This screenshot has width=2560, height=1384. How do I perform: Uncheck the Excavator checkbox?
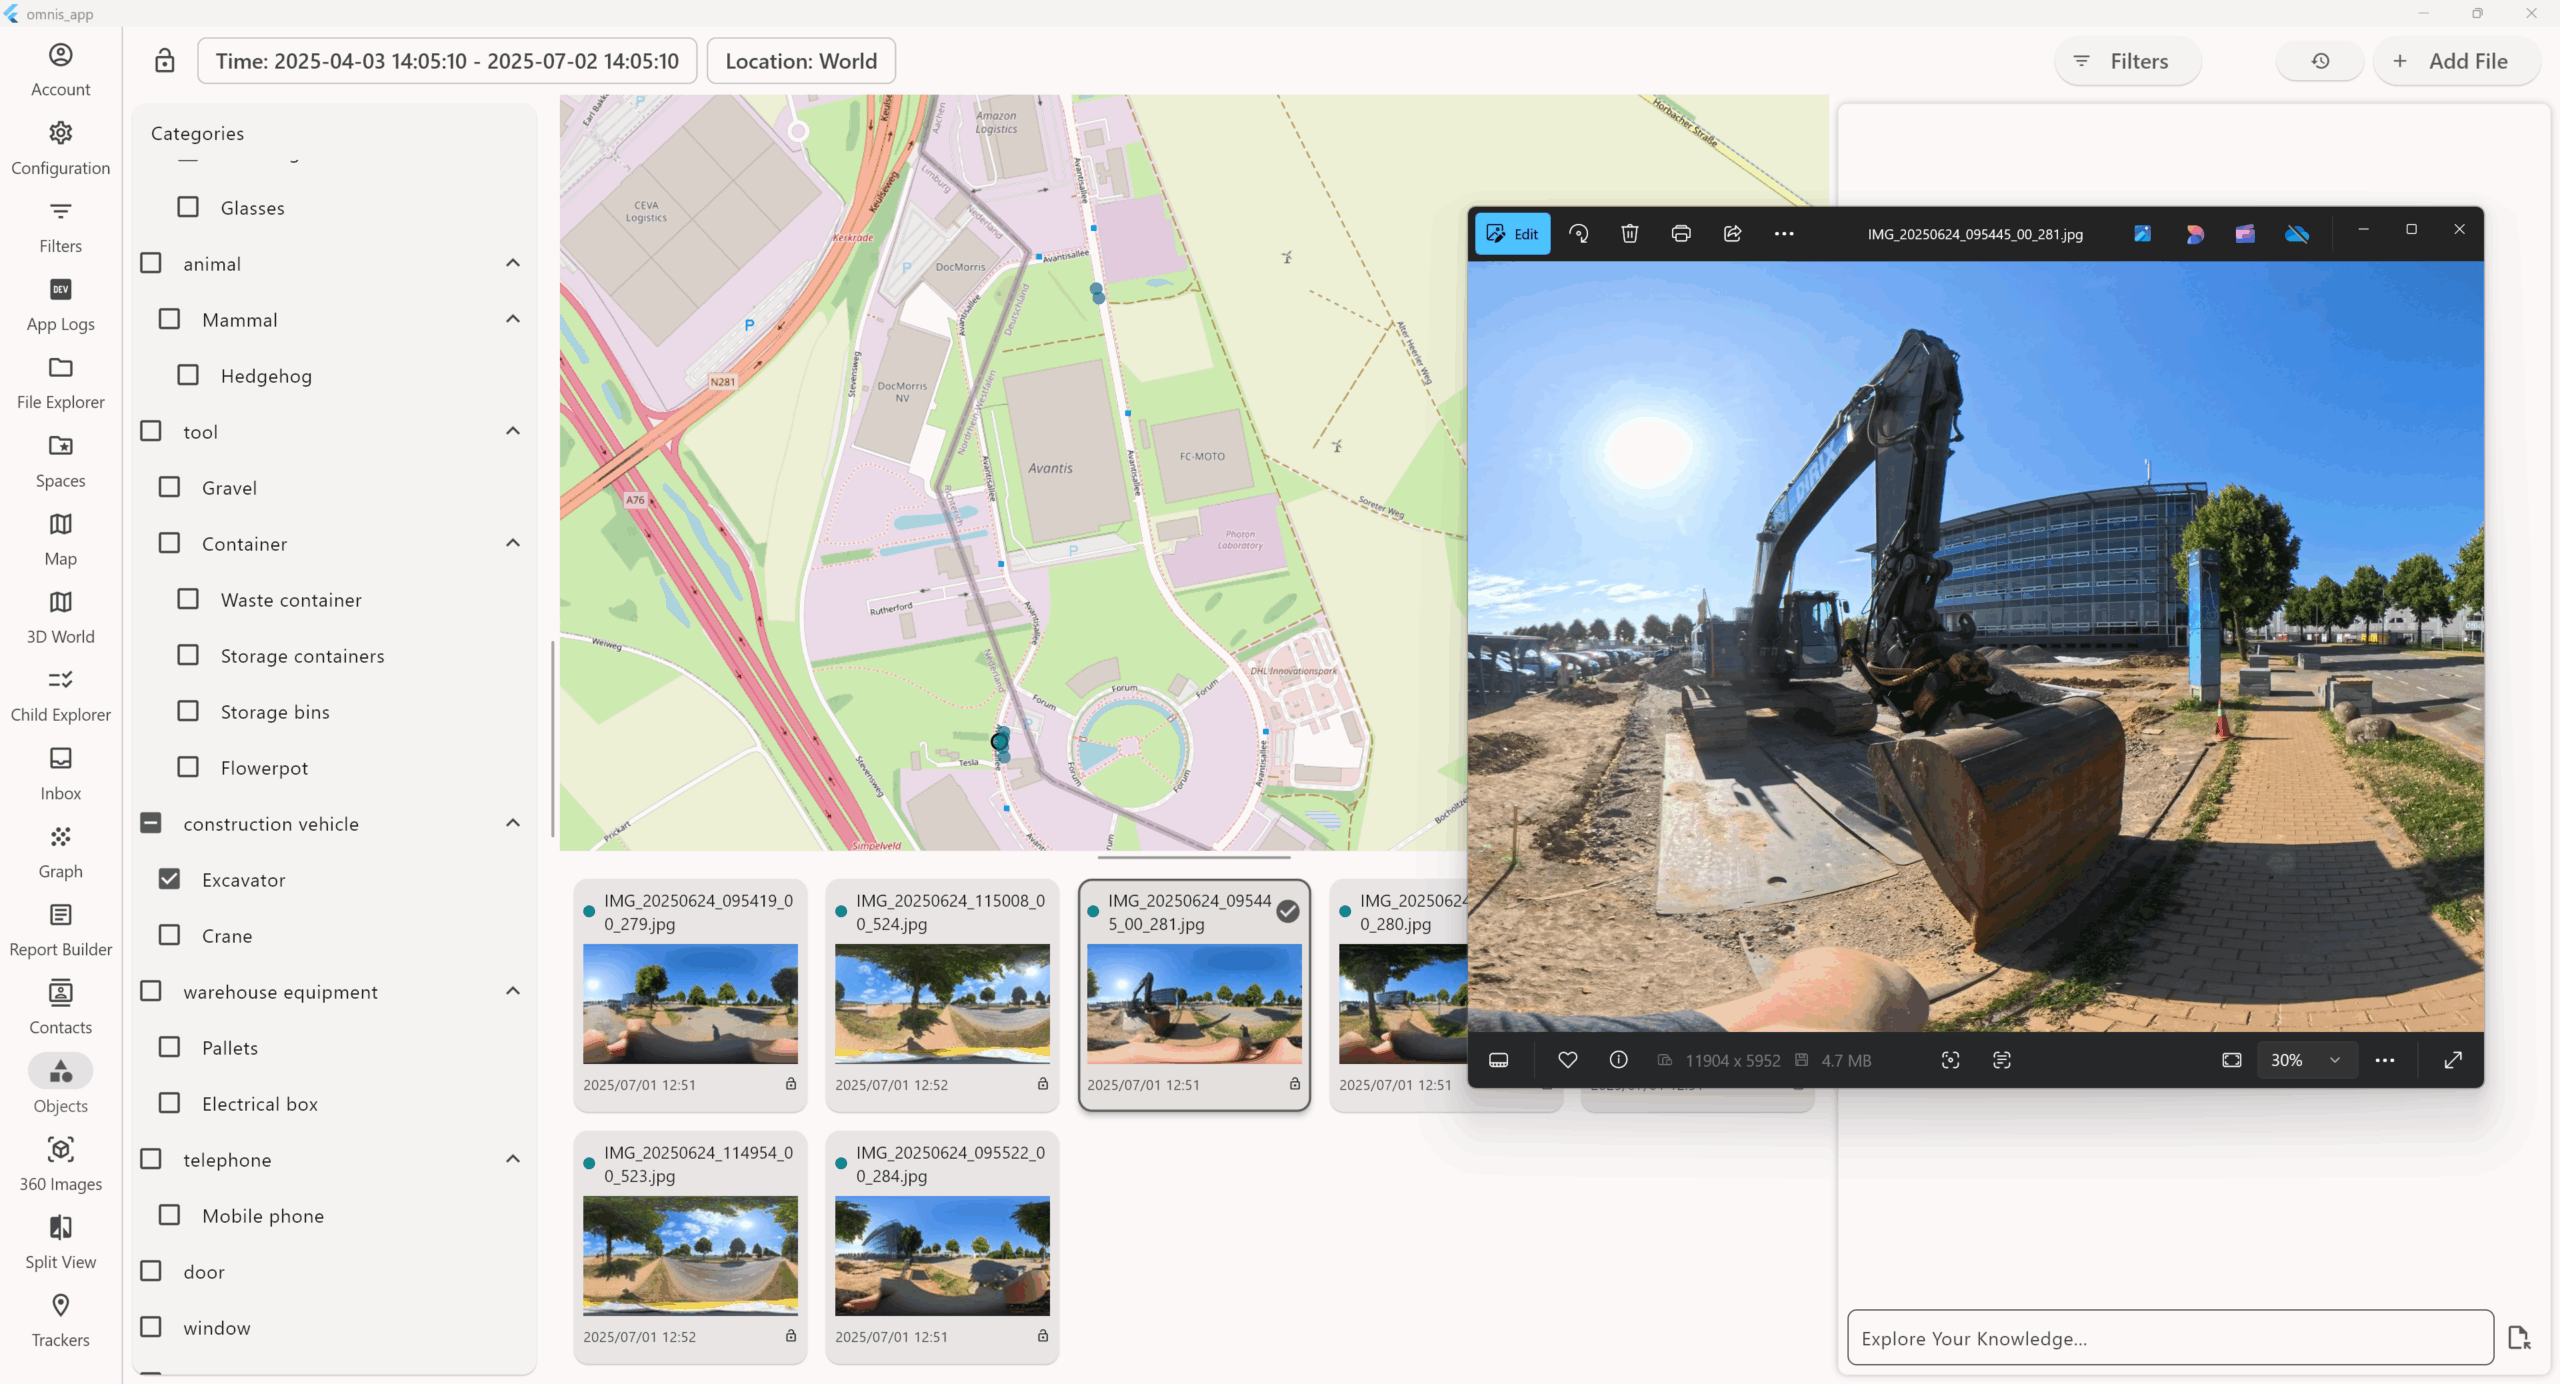[170, 879]
